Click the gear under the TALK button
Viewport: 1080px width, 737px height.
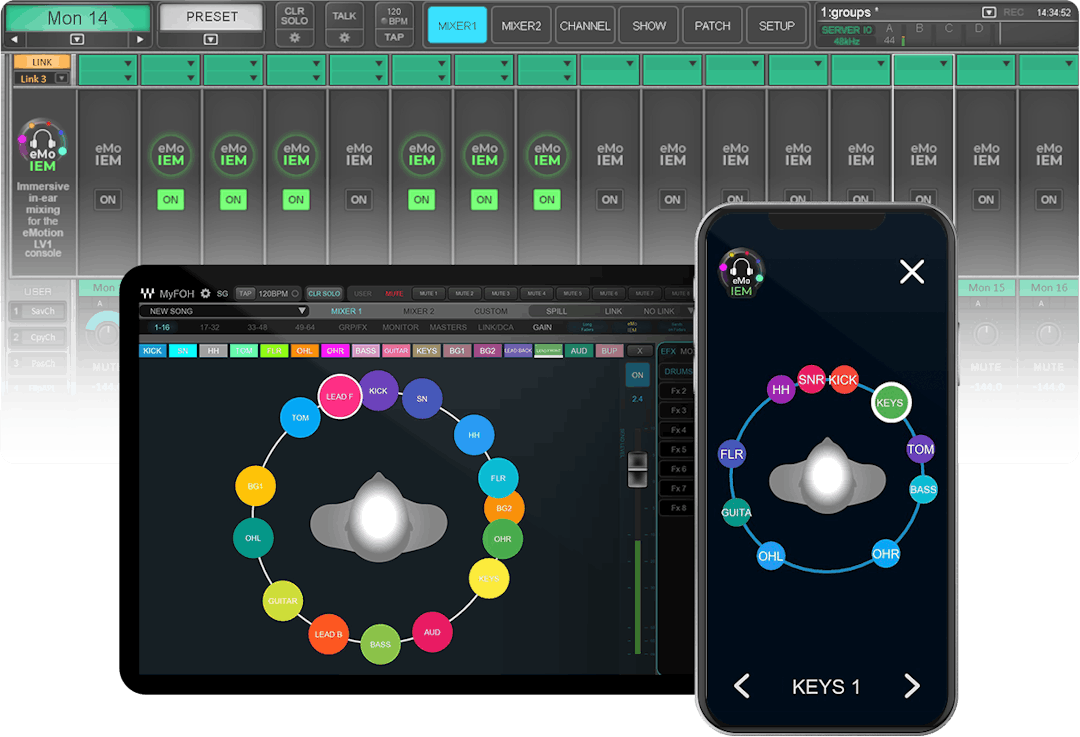[344, 38]
